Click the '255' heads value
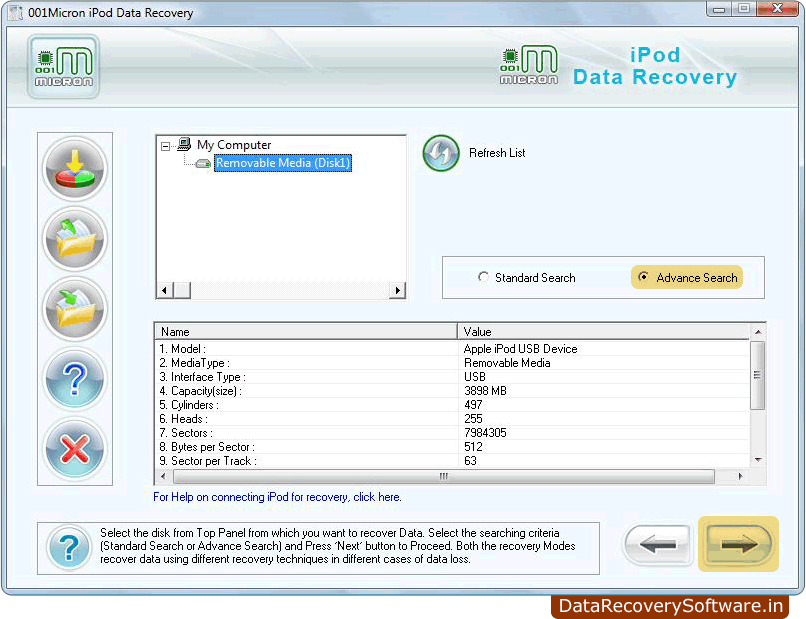The height and width of the screenshot is (619, 806). point(473,419)
